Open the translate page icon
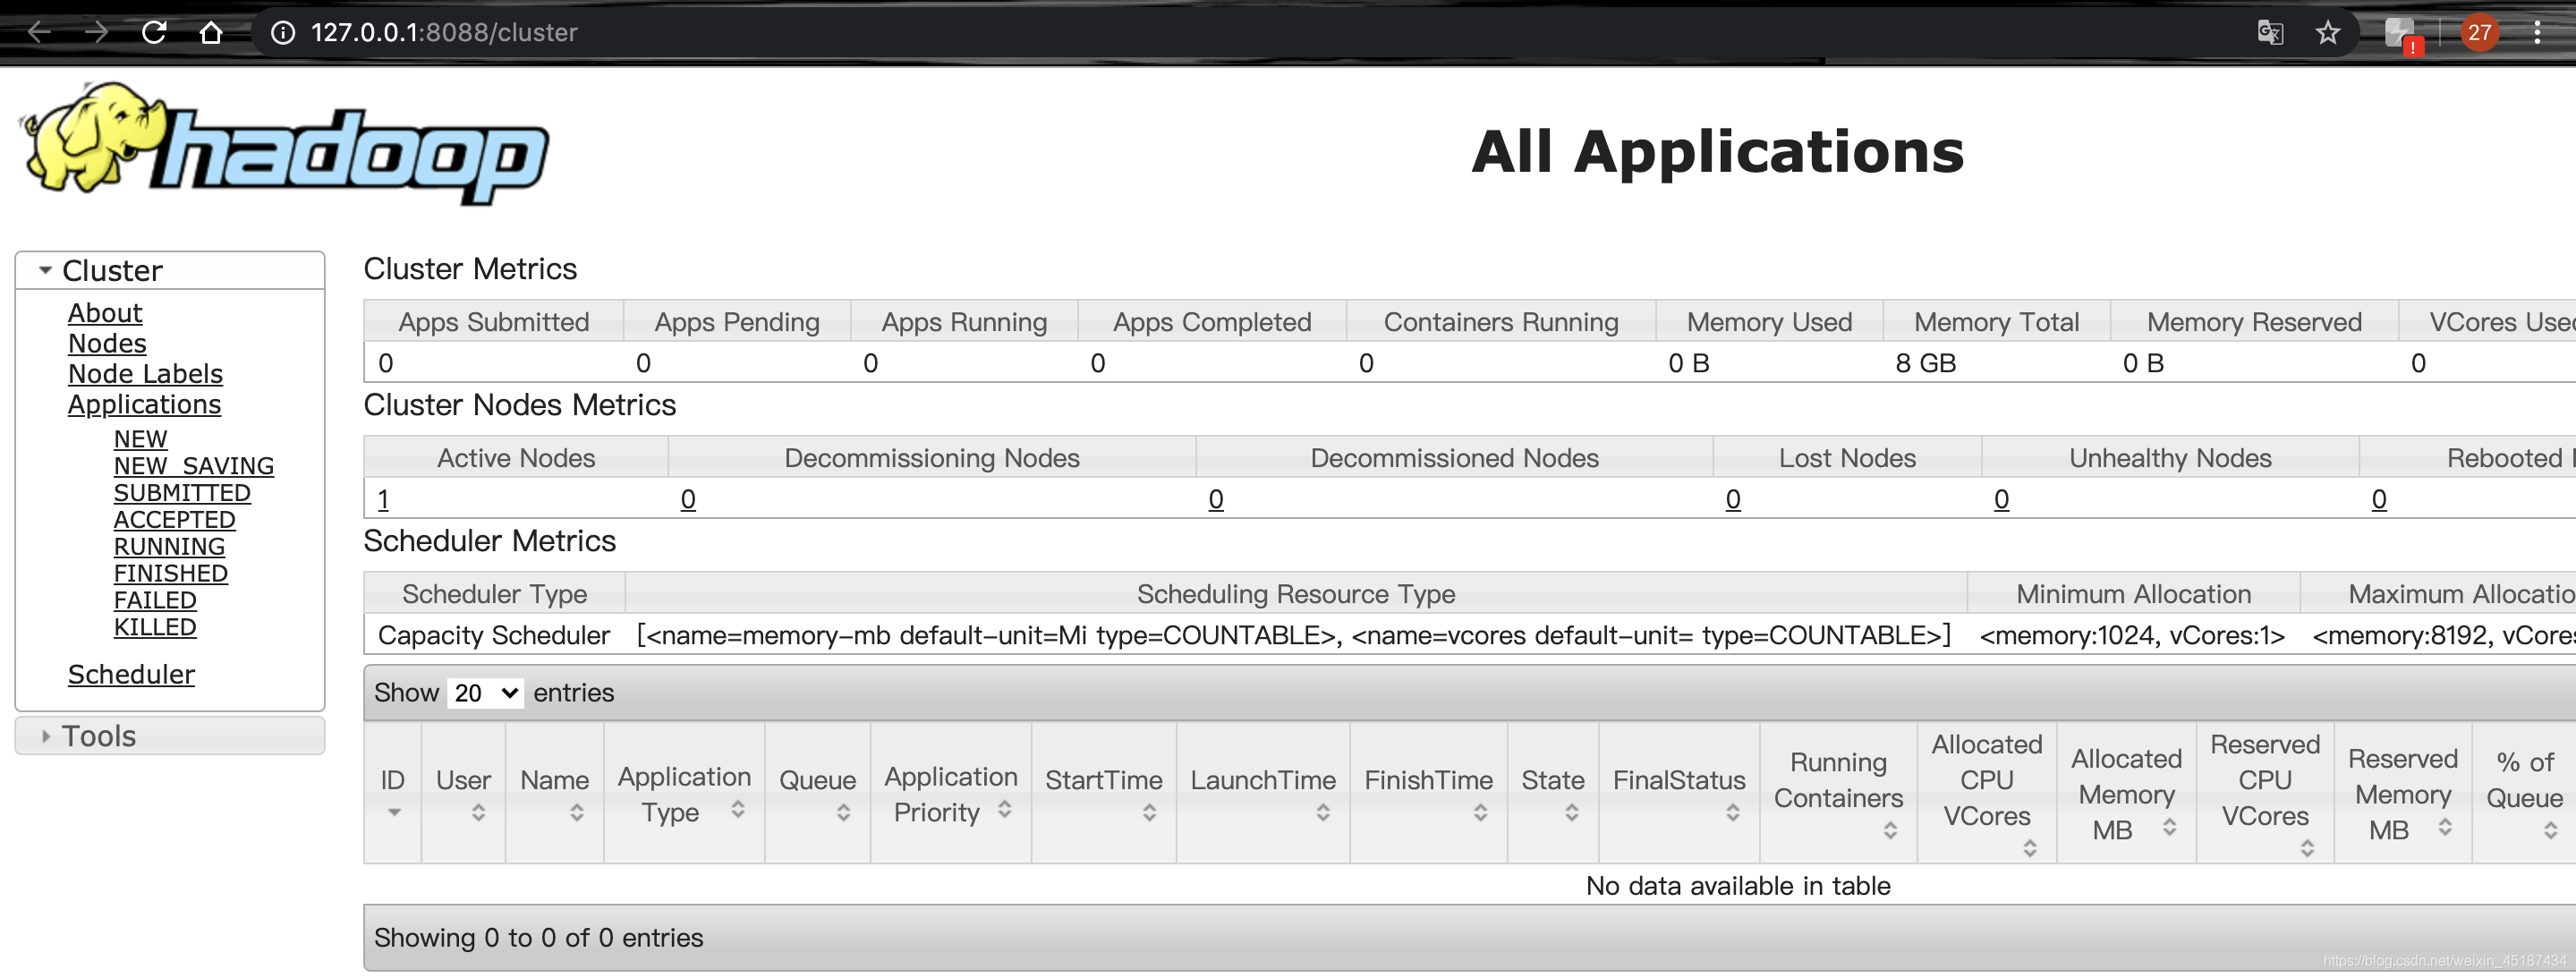This screenshot has height=978, width=2576. (x=2270, y=32)
